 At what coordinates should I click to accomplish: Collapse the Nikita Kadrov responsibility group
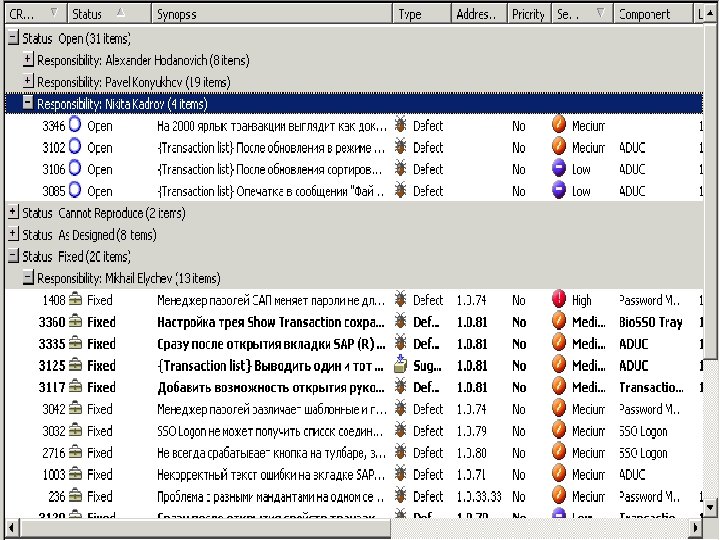click(x=28, y=104)
